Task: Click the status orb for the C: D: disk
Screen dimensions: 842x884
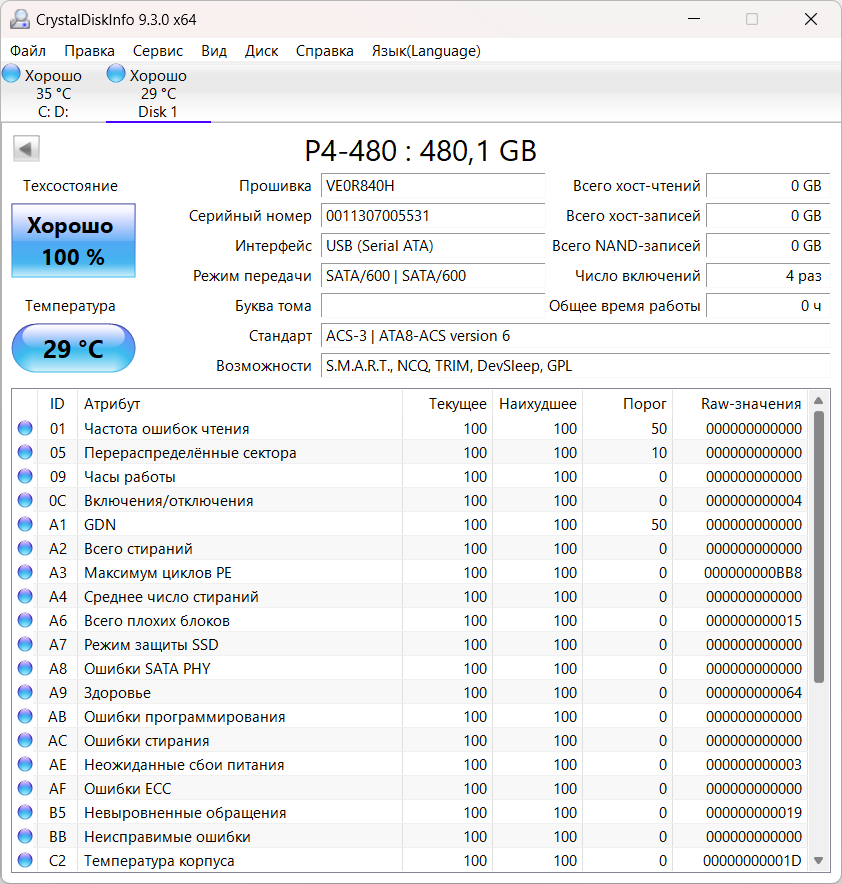Action: coord(11,74)
